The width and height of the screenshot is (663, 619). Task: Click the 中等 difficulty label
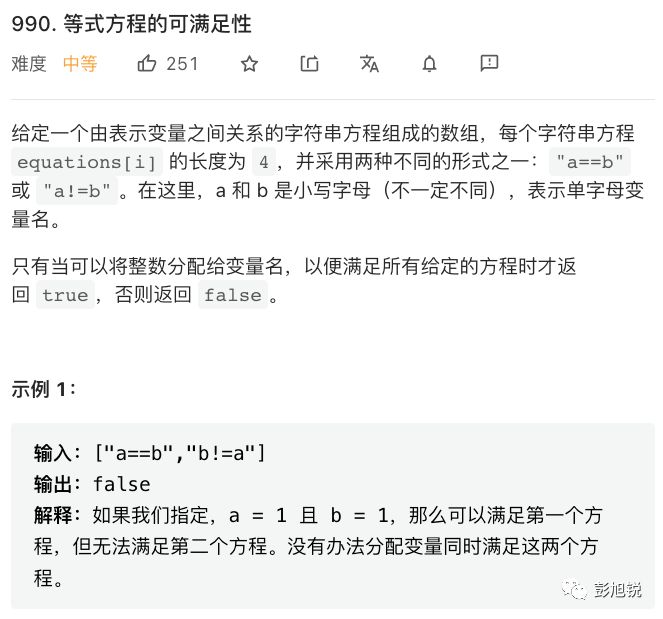coord(80,64)
